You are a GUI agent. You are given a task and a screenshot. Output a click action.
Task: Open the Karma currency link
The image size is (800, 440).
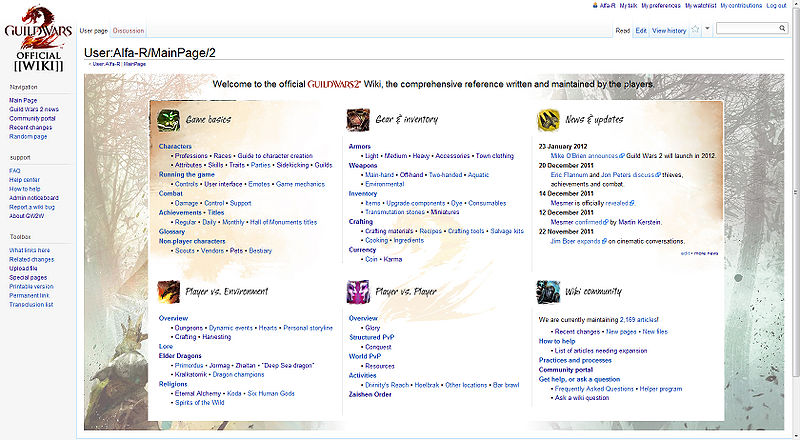tap(393, 259)
